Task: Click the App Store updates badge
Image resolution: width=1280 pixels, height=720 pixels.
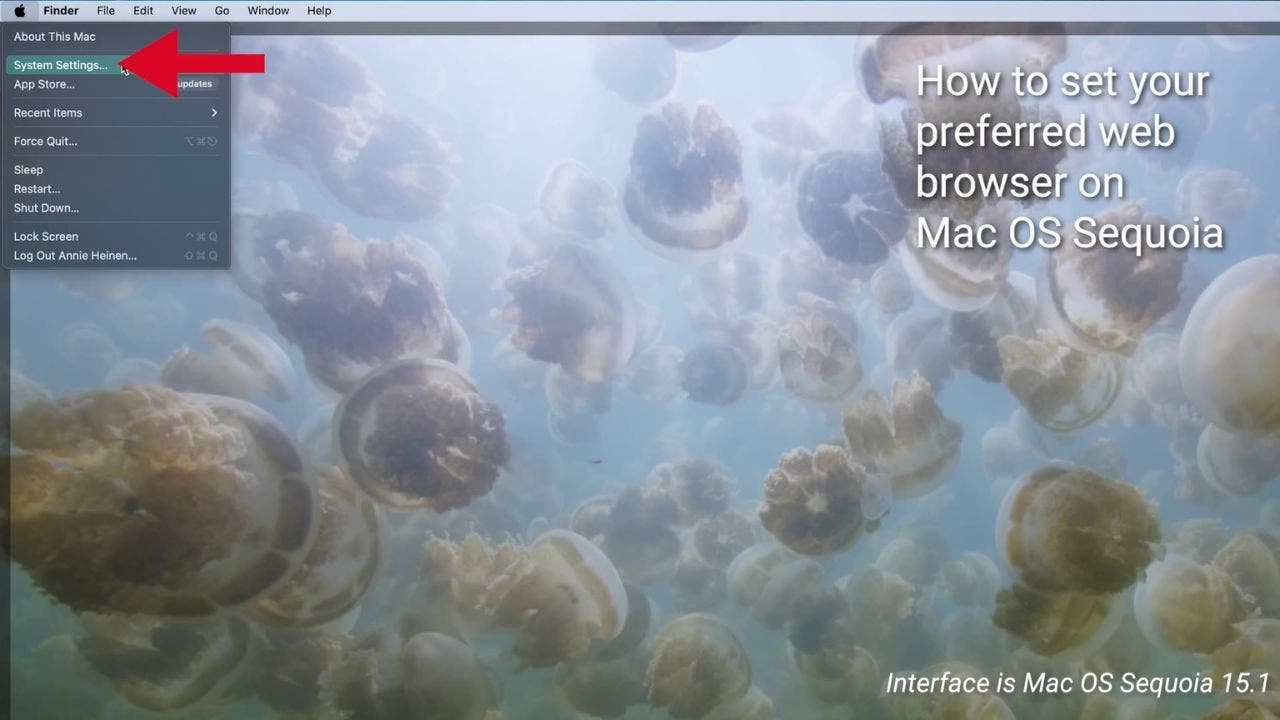Action: tap(194, 84)
